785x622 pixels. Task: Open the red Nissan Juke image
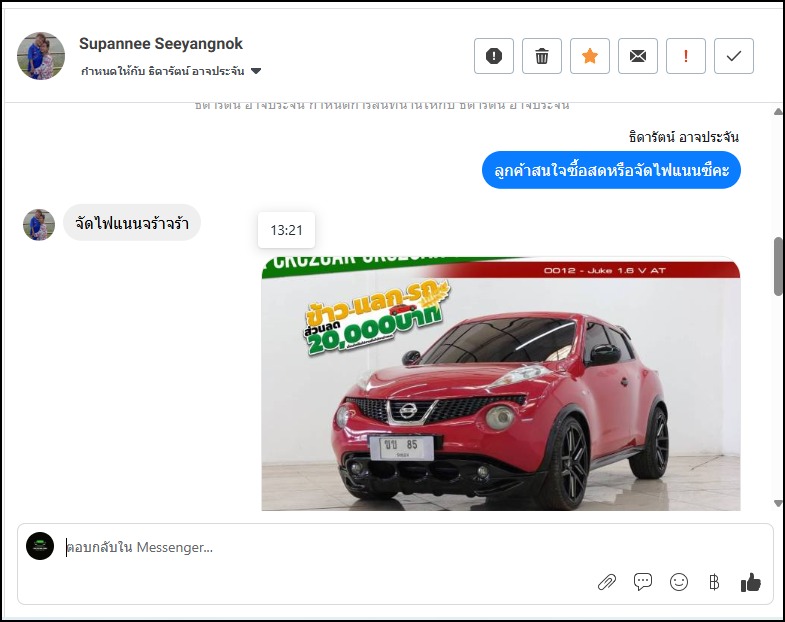[501, 384]
